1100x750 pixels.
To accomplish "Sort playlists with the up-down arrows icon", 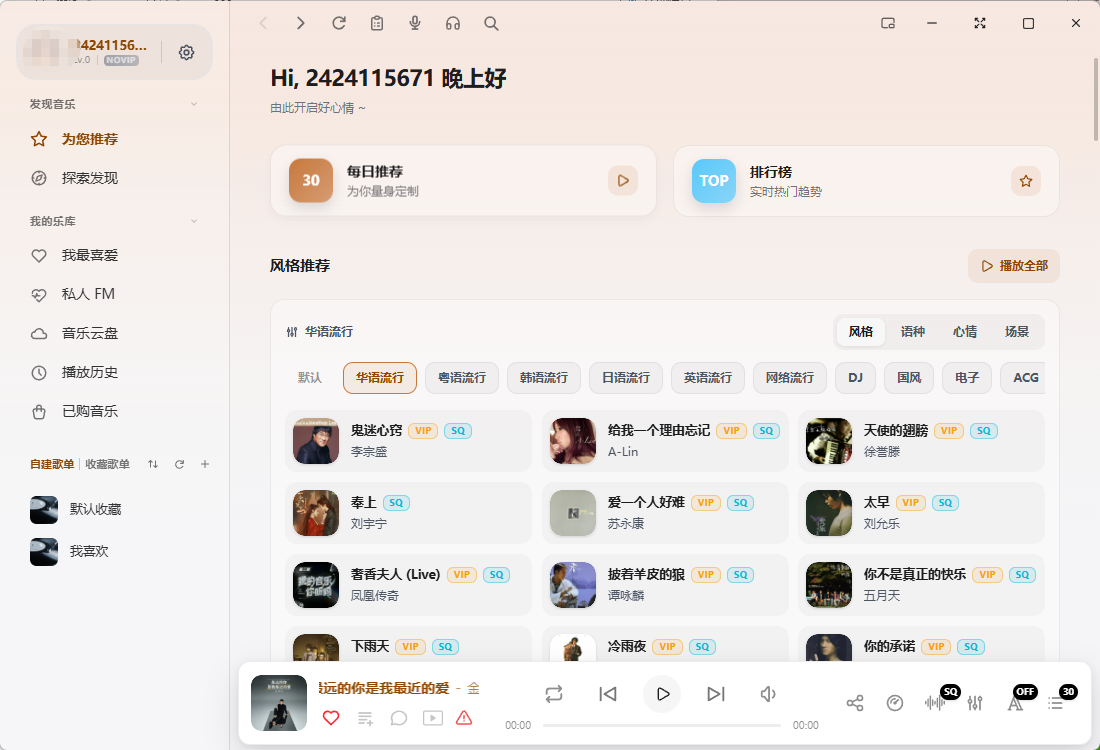I will point(153,464).
